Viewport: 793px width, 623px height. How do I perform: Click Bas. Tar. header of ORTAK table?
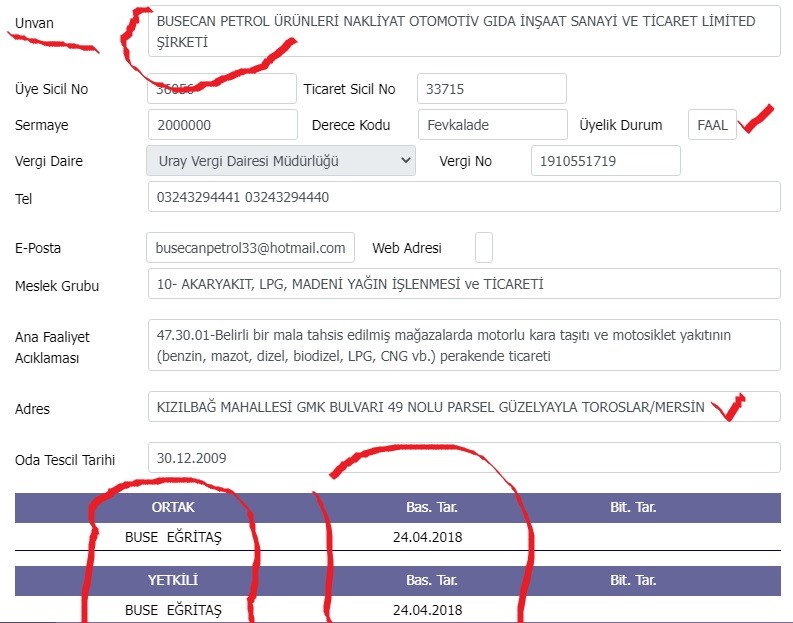pyautogui.click(x=431, y=507)
